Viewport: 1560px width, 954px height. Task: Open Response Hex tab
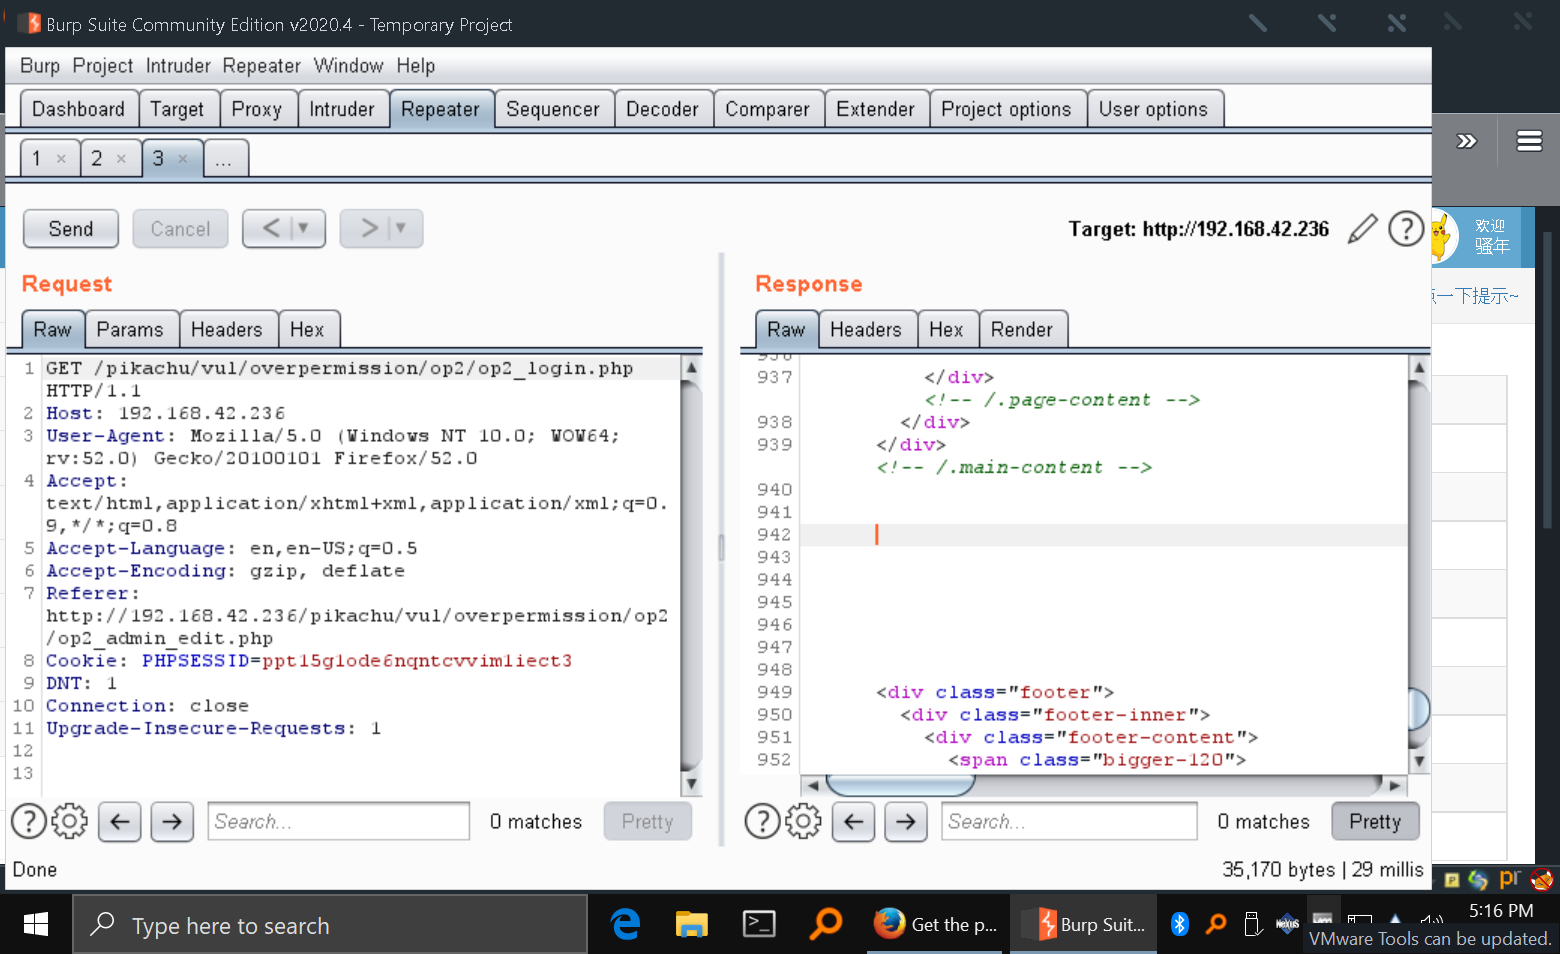click(946, 329)
